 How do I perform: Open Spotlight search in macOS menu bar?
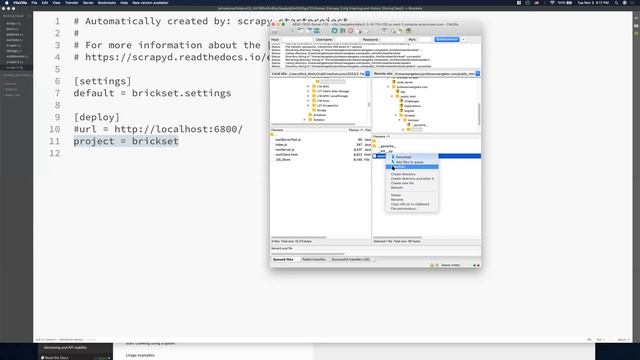tap(616, 3)
